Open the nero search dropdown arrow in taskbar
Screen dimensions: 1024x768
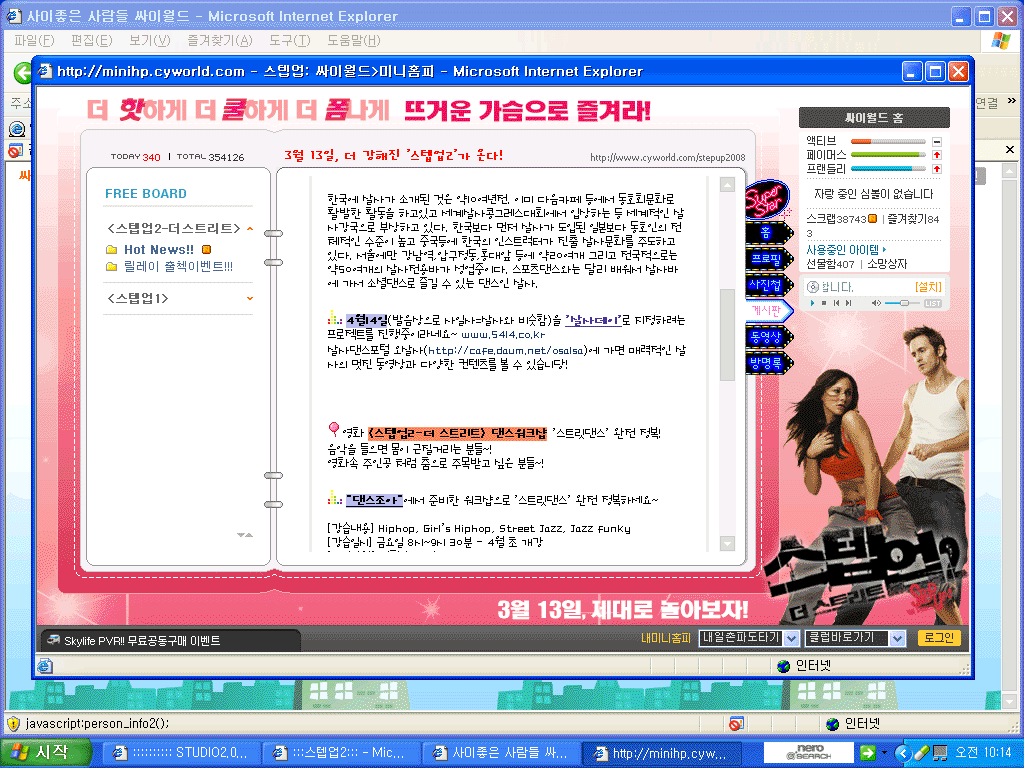point(884,752)
